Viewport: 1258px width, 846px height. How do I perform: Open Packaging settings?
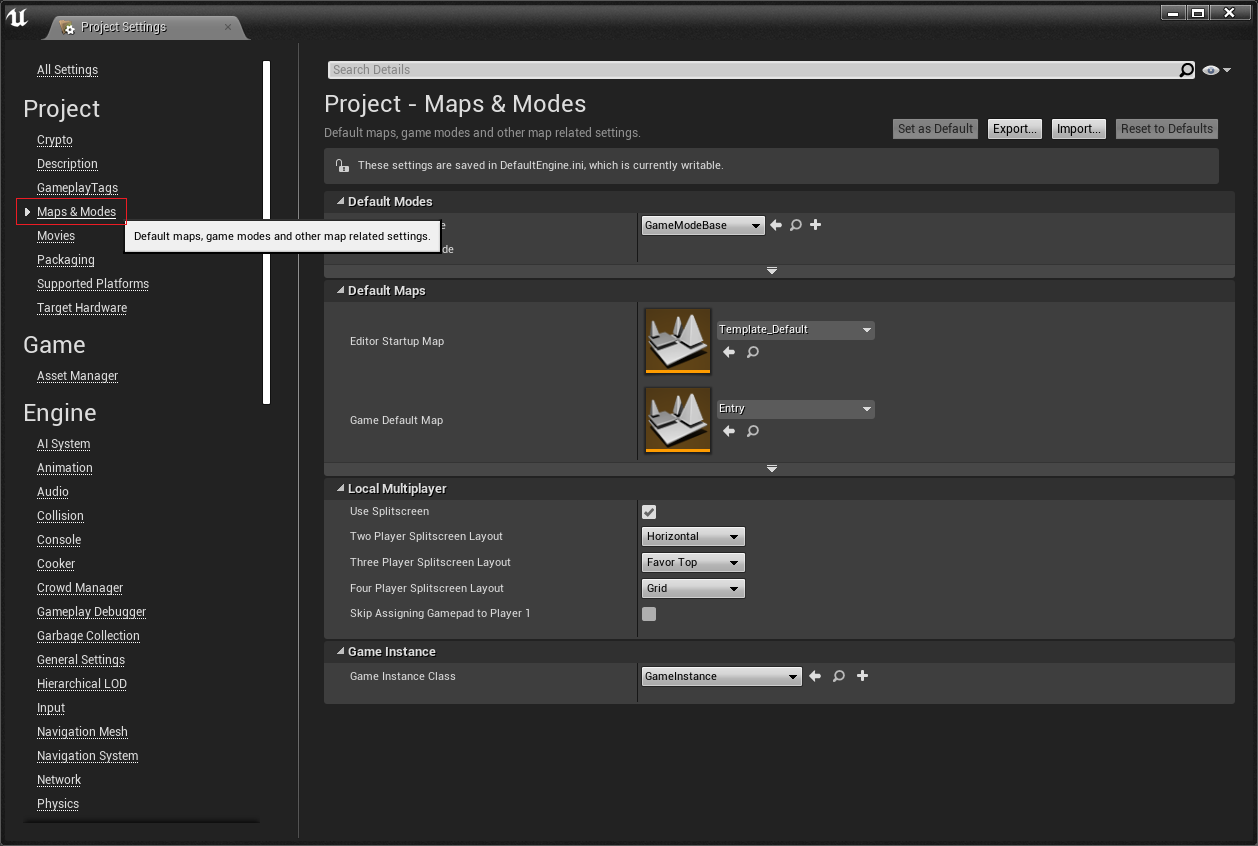[x=66, y=260]
